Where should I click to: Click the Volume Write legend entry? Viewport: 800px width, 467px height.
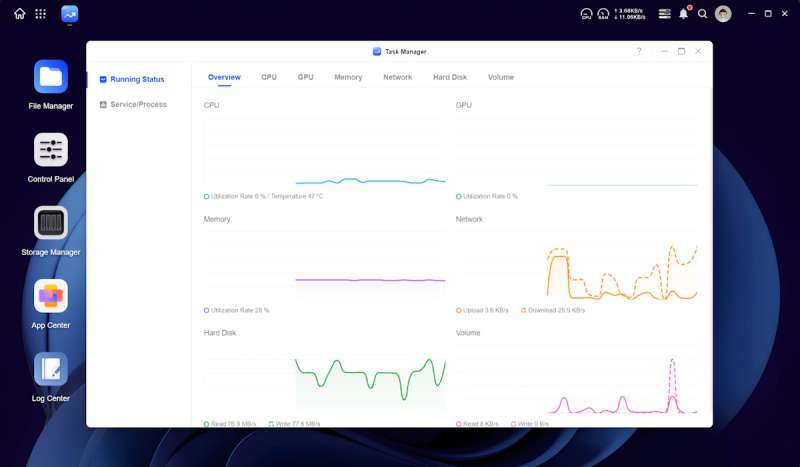point(530,424)
